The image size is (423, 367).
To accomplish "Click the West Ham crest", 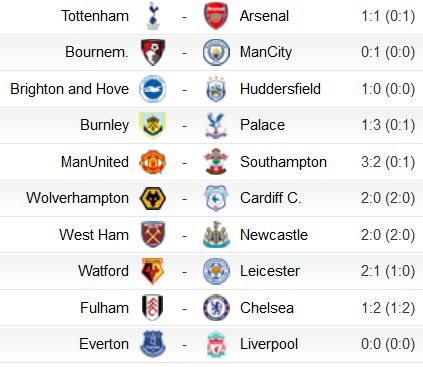I will pyautogui.click(x=153, y=234).
